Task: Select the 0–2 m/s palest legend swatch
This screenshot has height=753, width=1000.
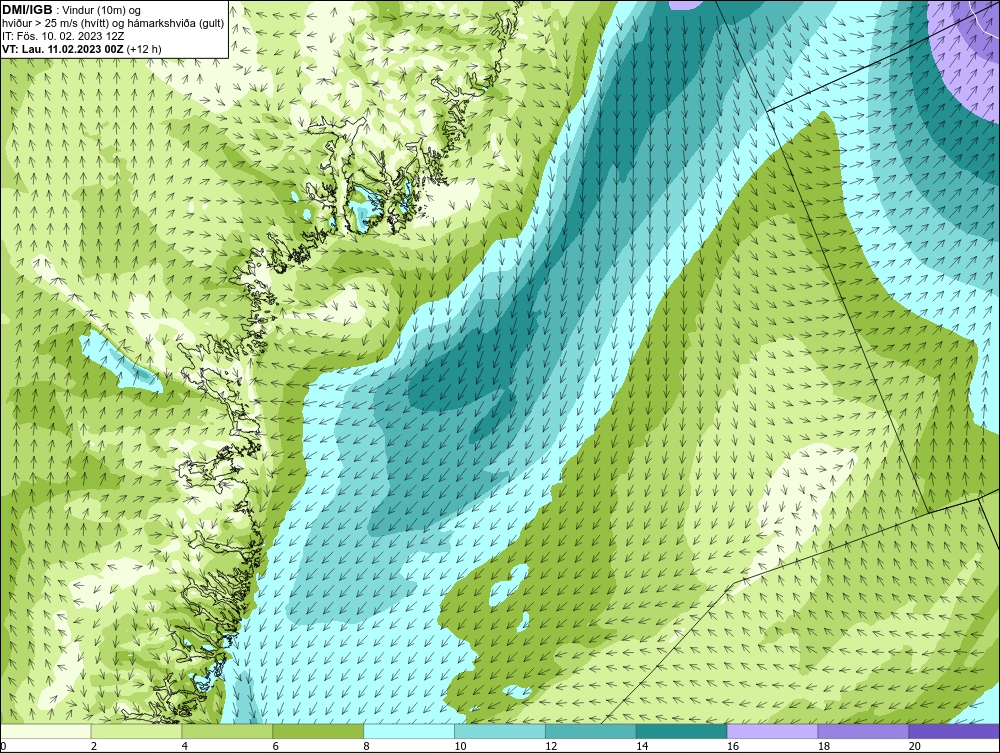Action: pos(45,731)
